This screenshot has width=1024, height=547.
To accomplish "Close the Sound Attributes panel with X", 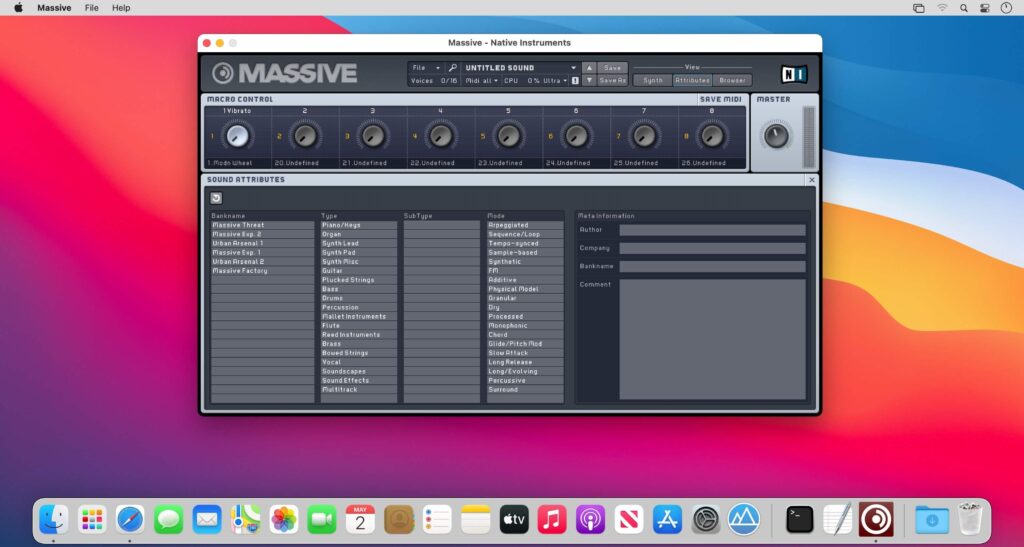I will point(811,180).
